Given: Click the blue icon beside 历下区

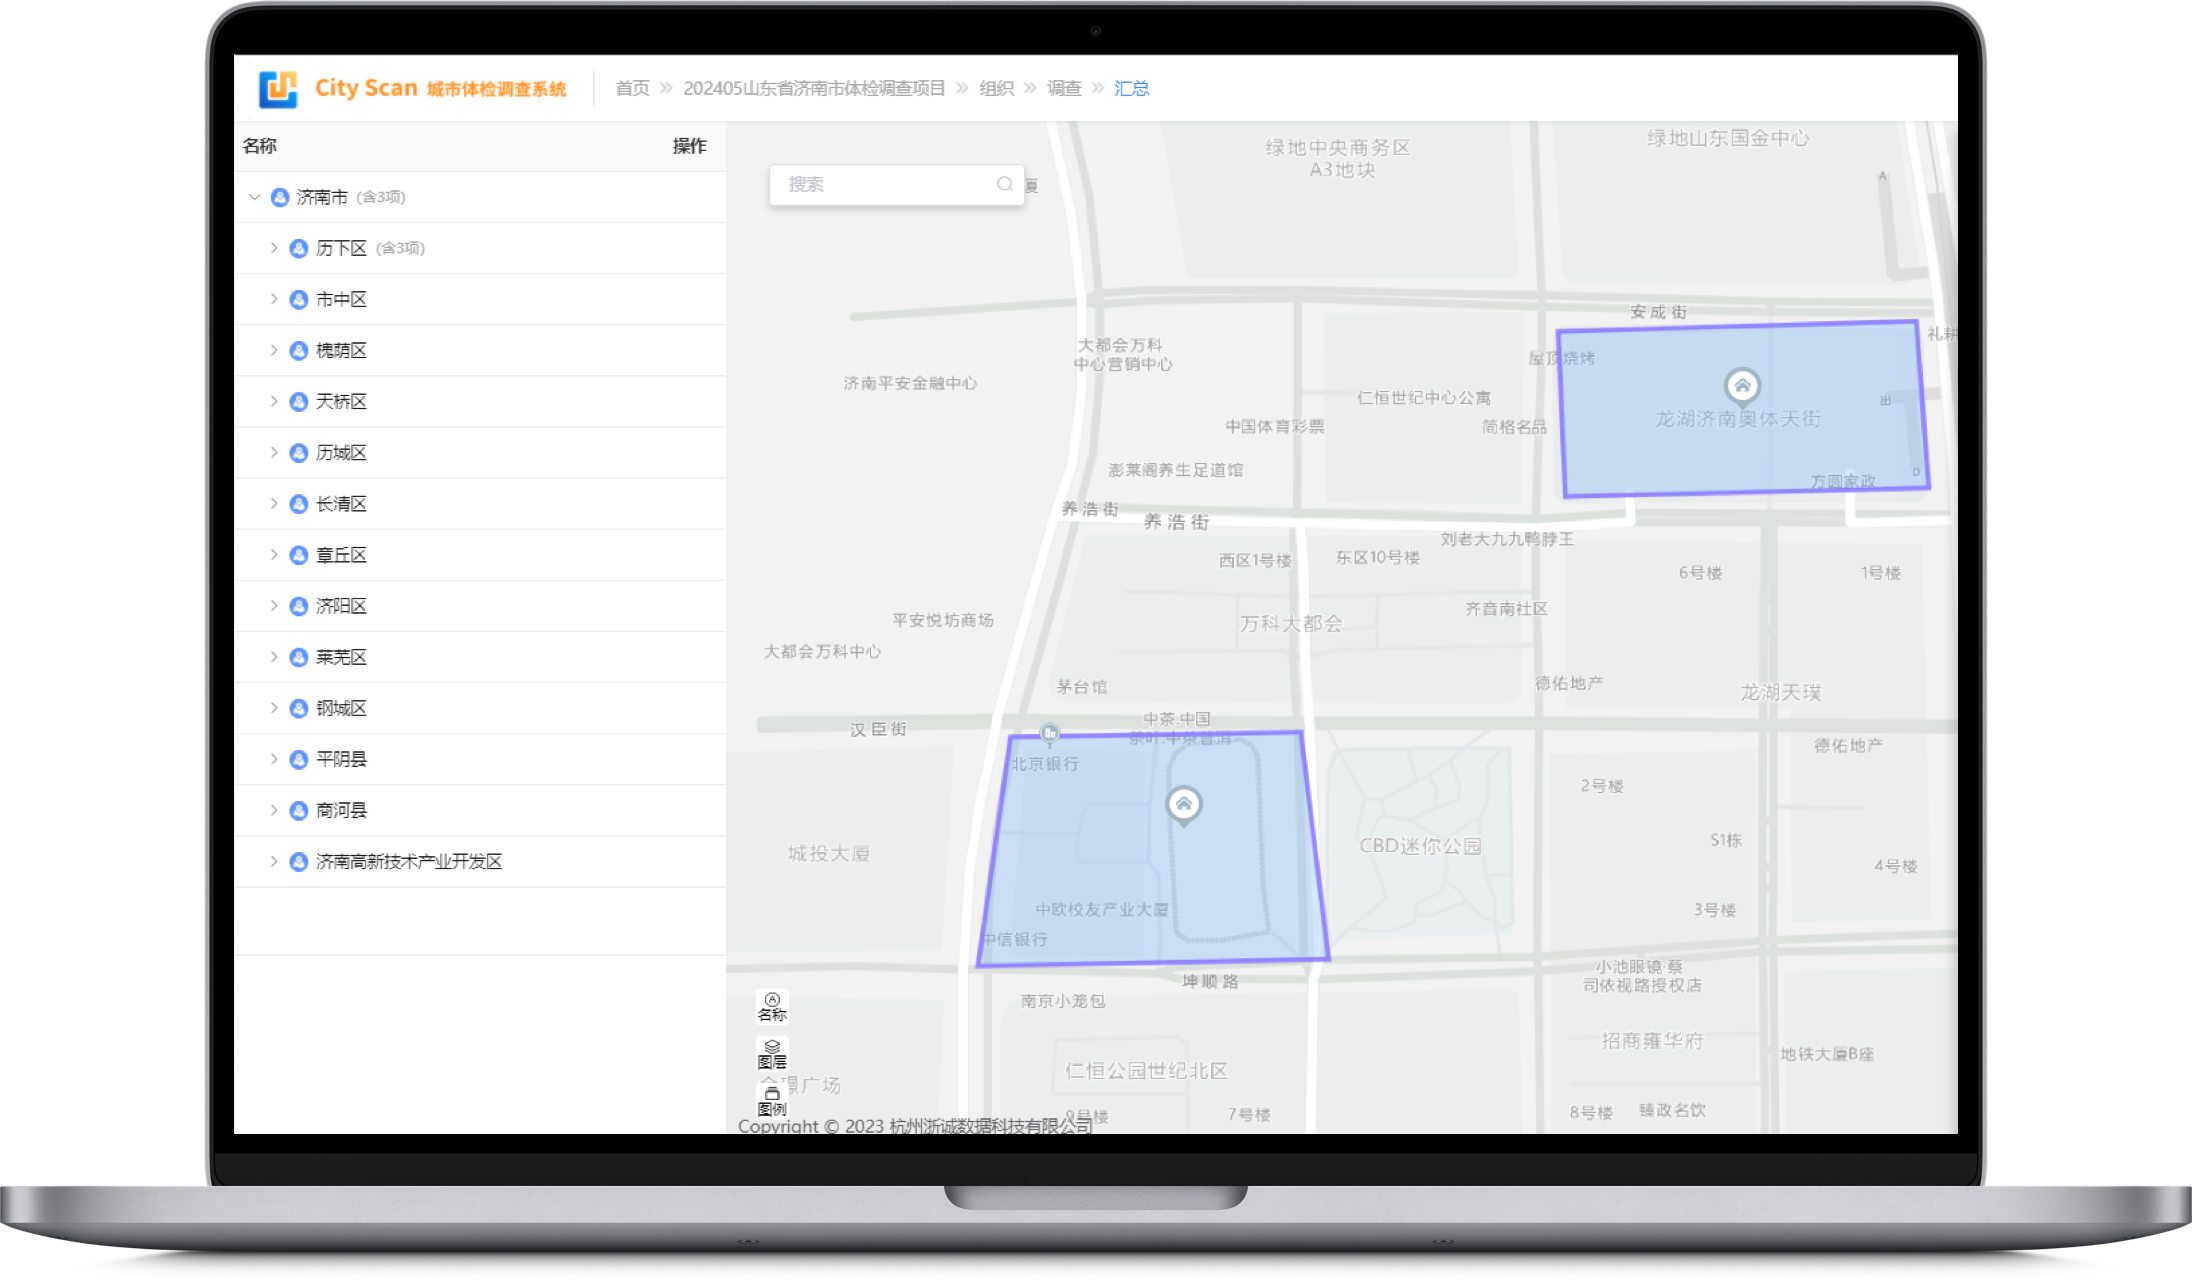Looking at the screenshot, I should [x=298, y=248].
